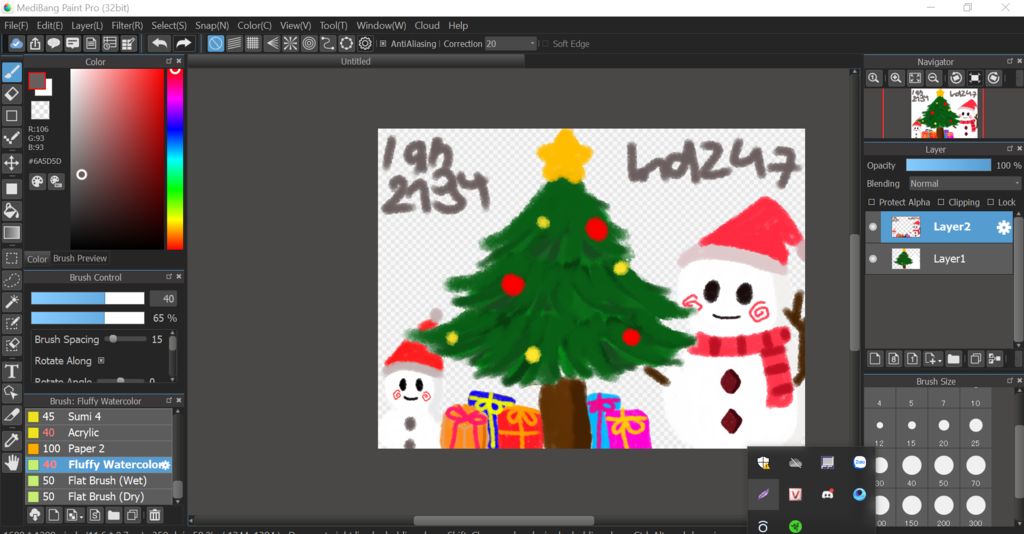This screenshot has width=1024, height=534.
Task: Open the Correction value dropdown
Action: (510, 44)
